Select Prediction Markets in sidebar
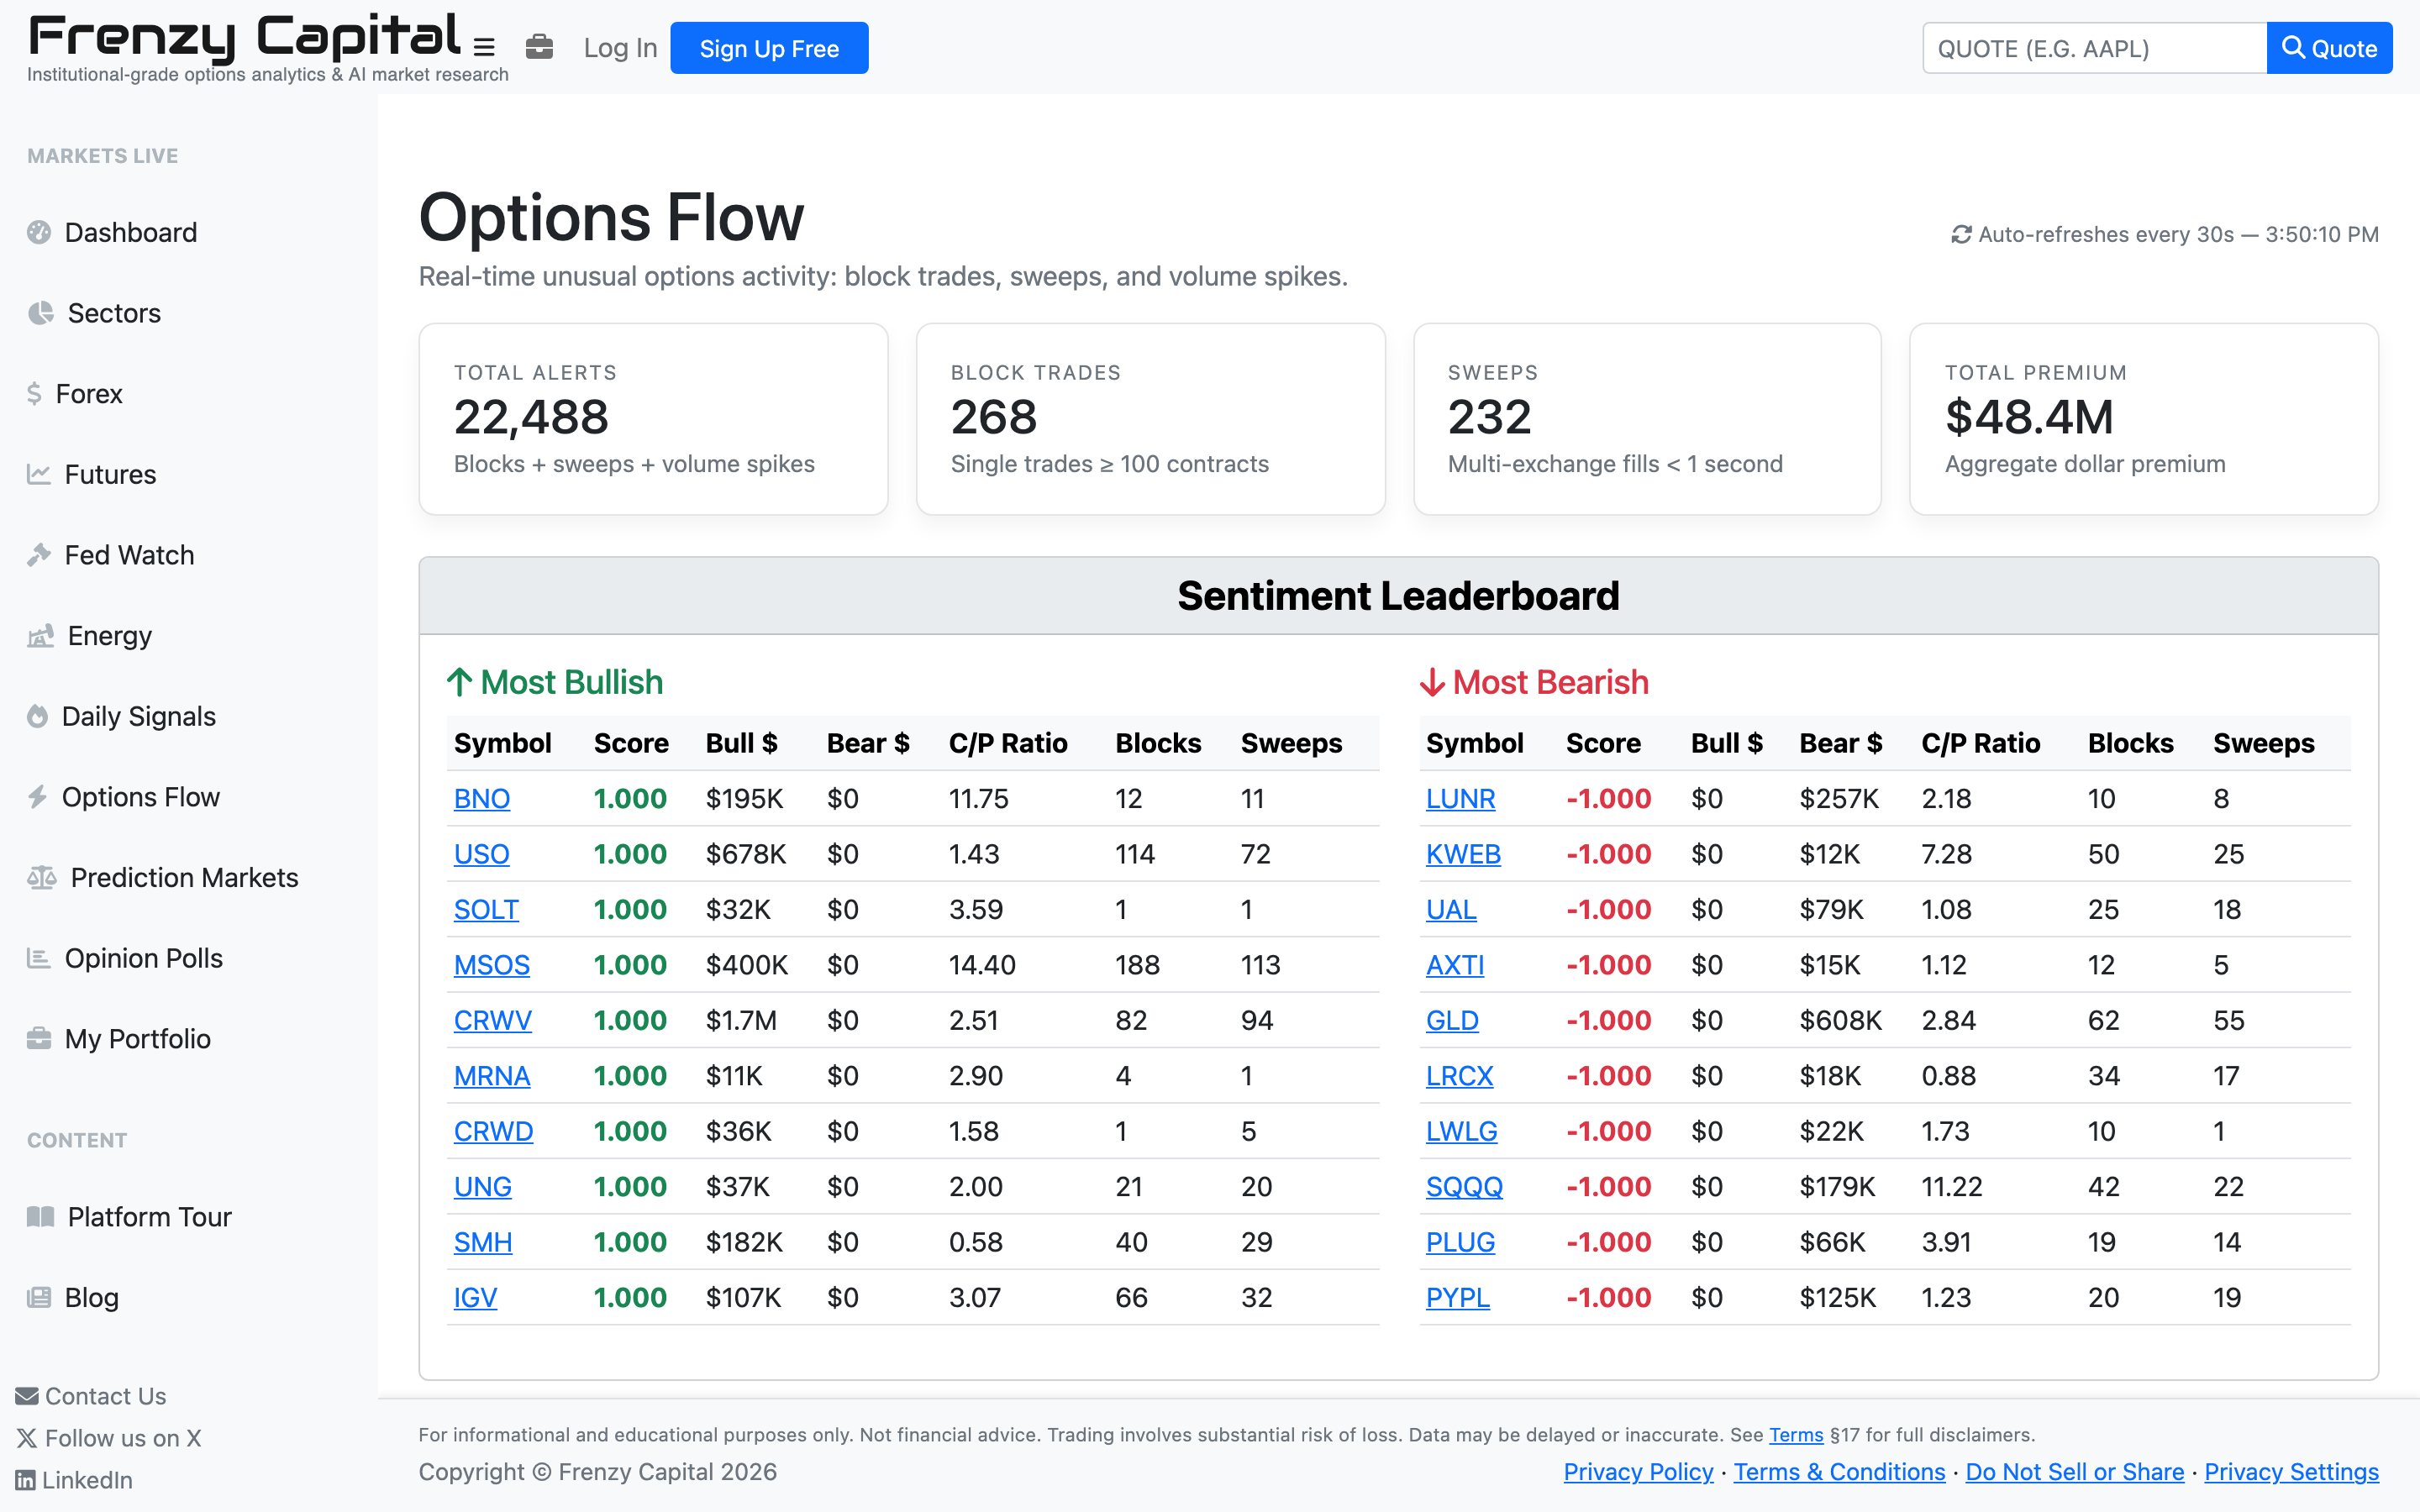The width and height of the screenshot is (2420, 1512). click(x=185, y=877)
